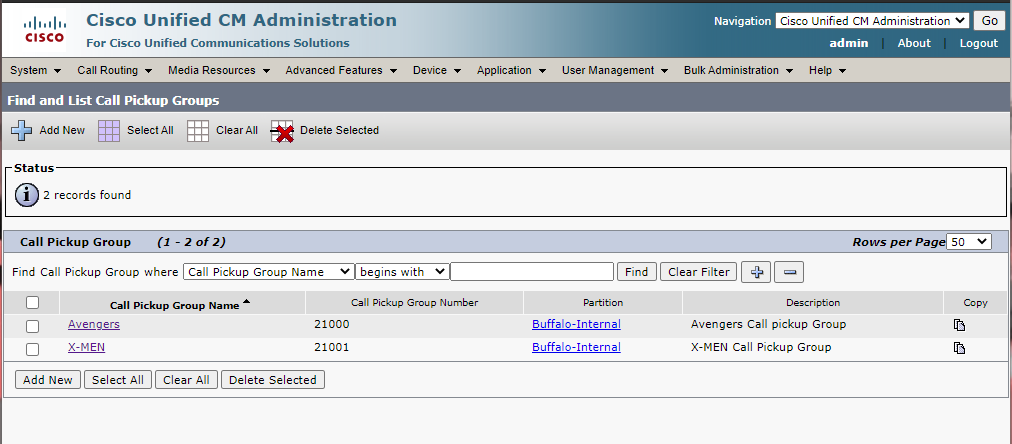The image size is (1012, 444).
Task: Open the Device menu
Action: point(437,70)
